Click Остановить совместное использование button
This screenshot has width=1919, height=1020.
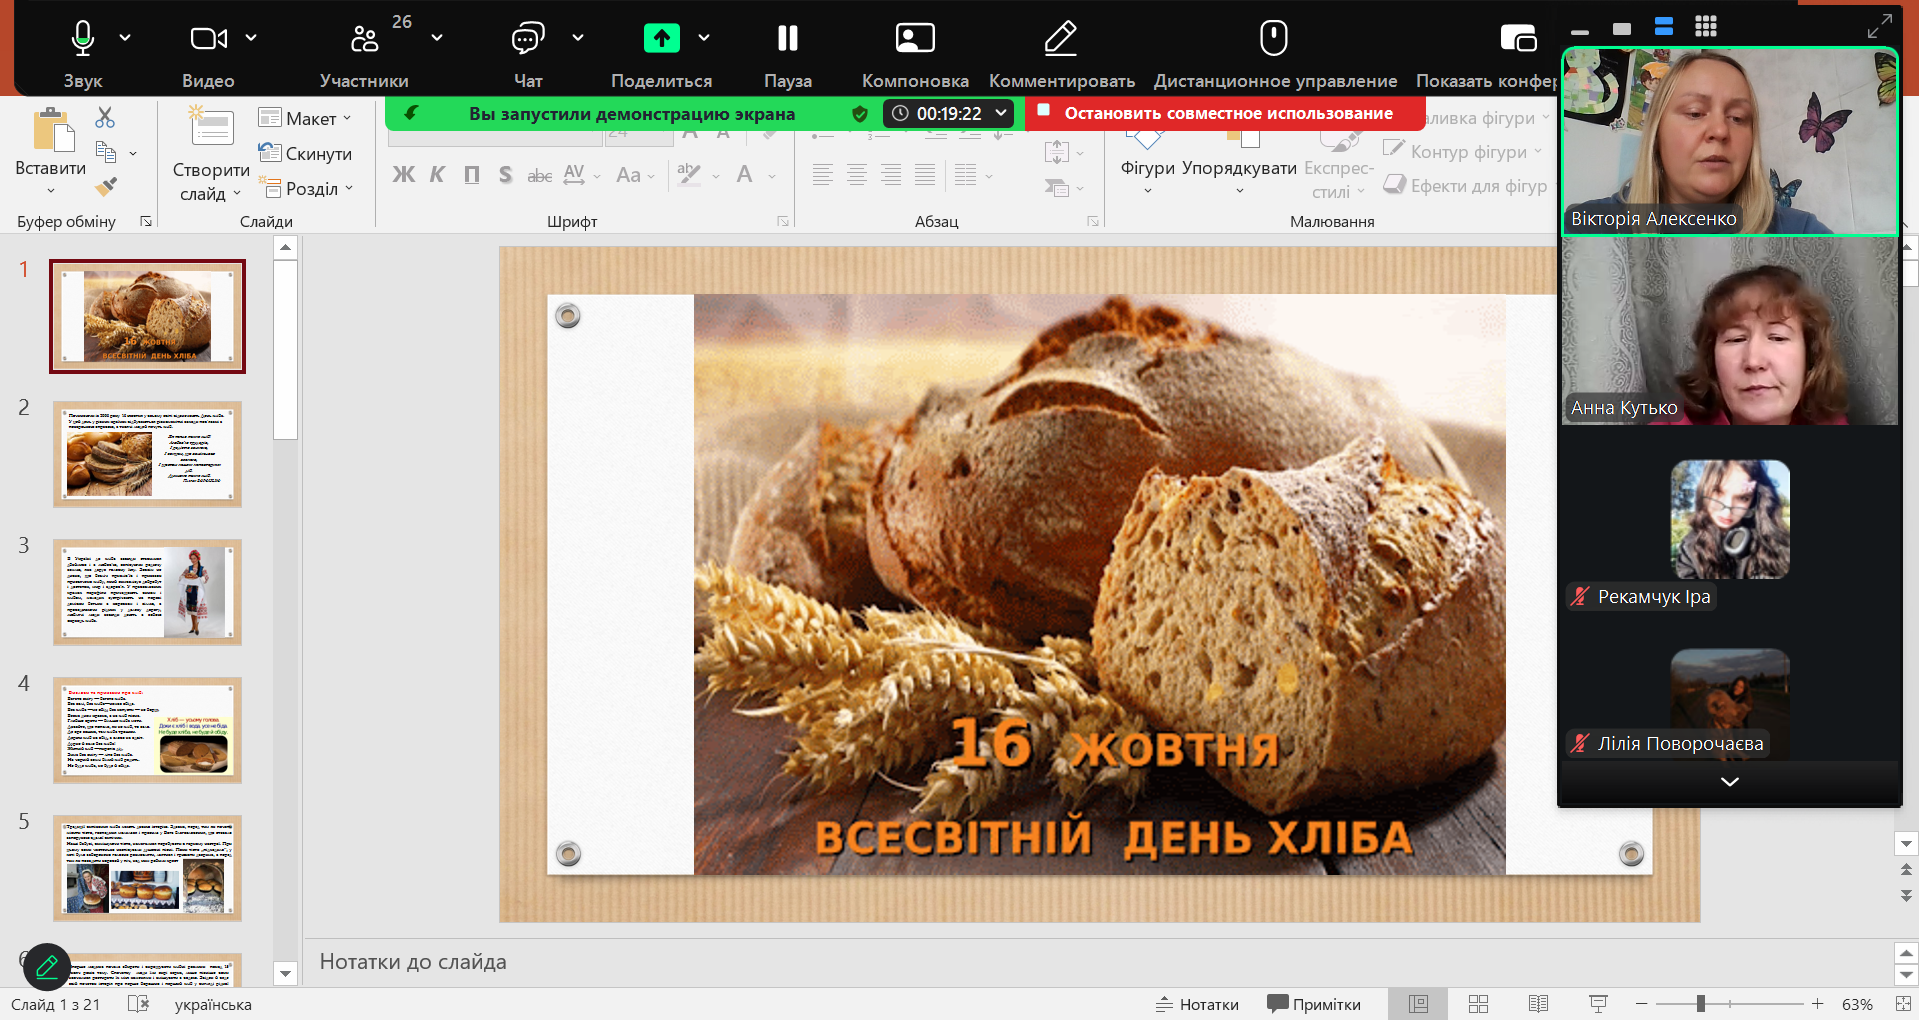tap(1227, 113)
